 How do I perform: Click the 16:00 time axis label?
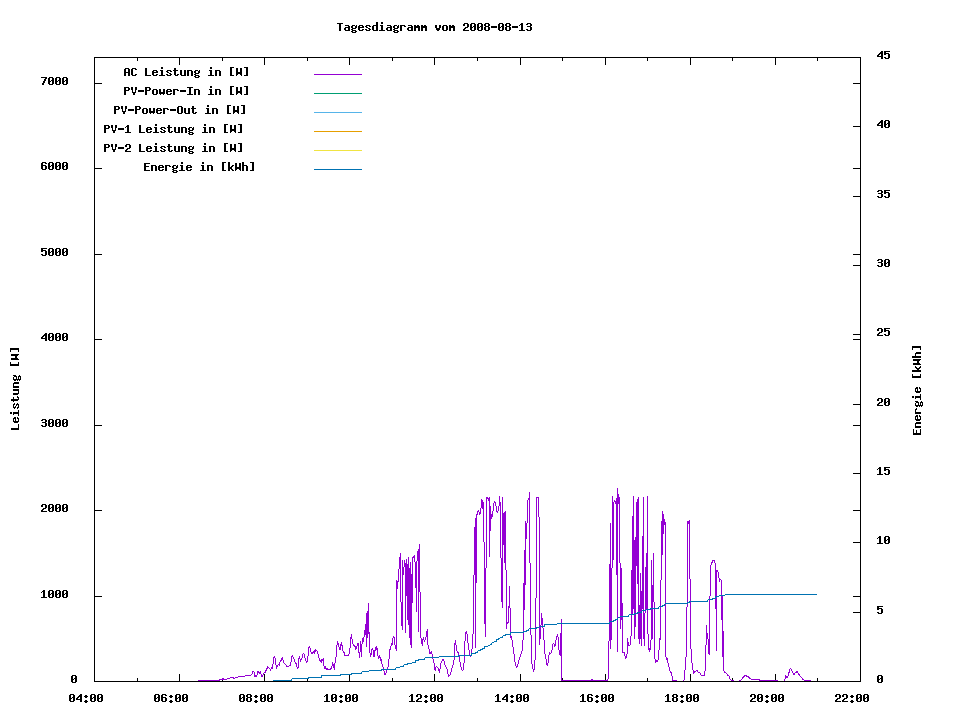(x=596, y=698)
